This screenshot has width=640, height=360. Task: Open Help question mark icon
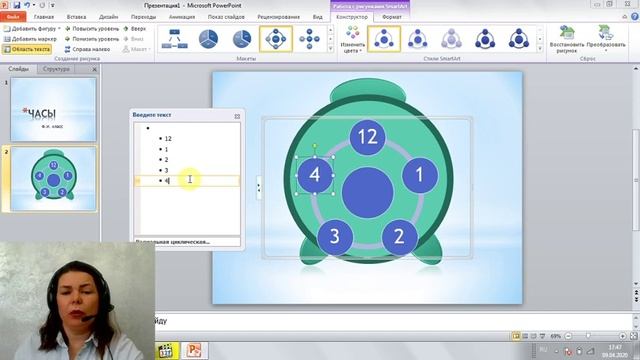(x=635, y=17)
